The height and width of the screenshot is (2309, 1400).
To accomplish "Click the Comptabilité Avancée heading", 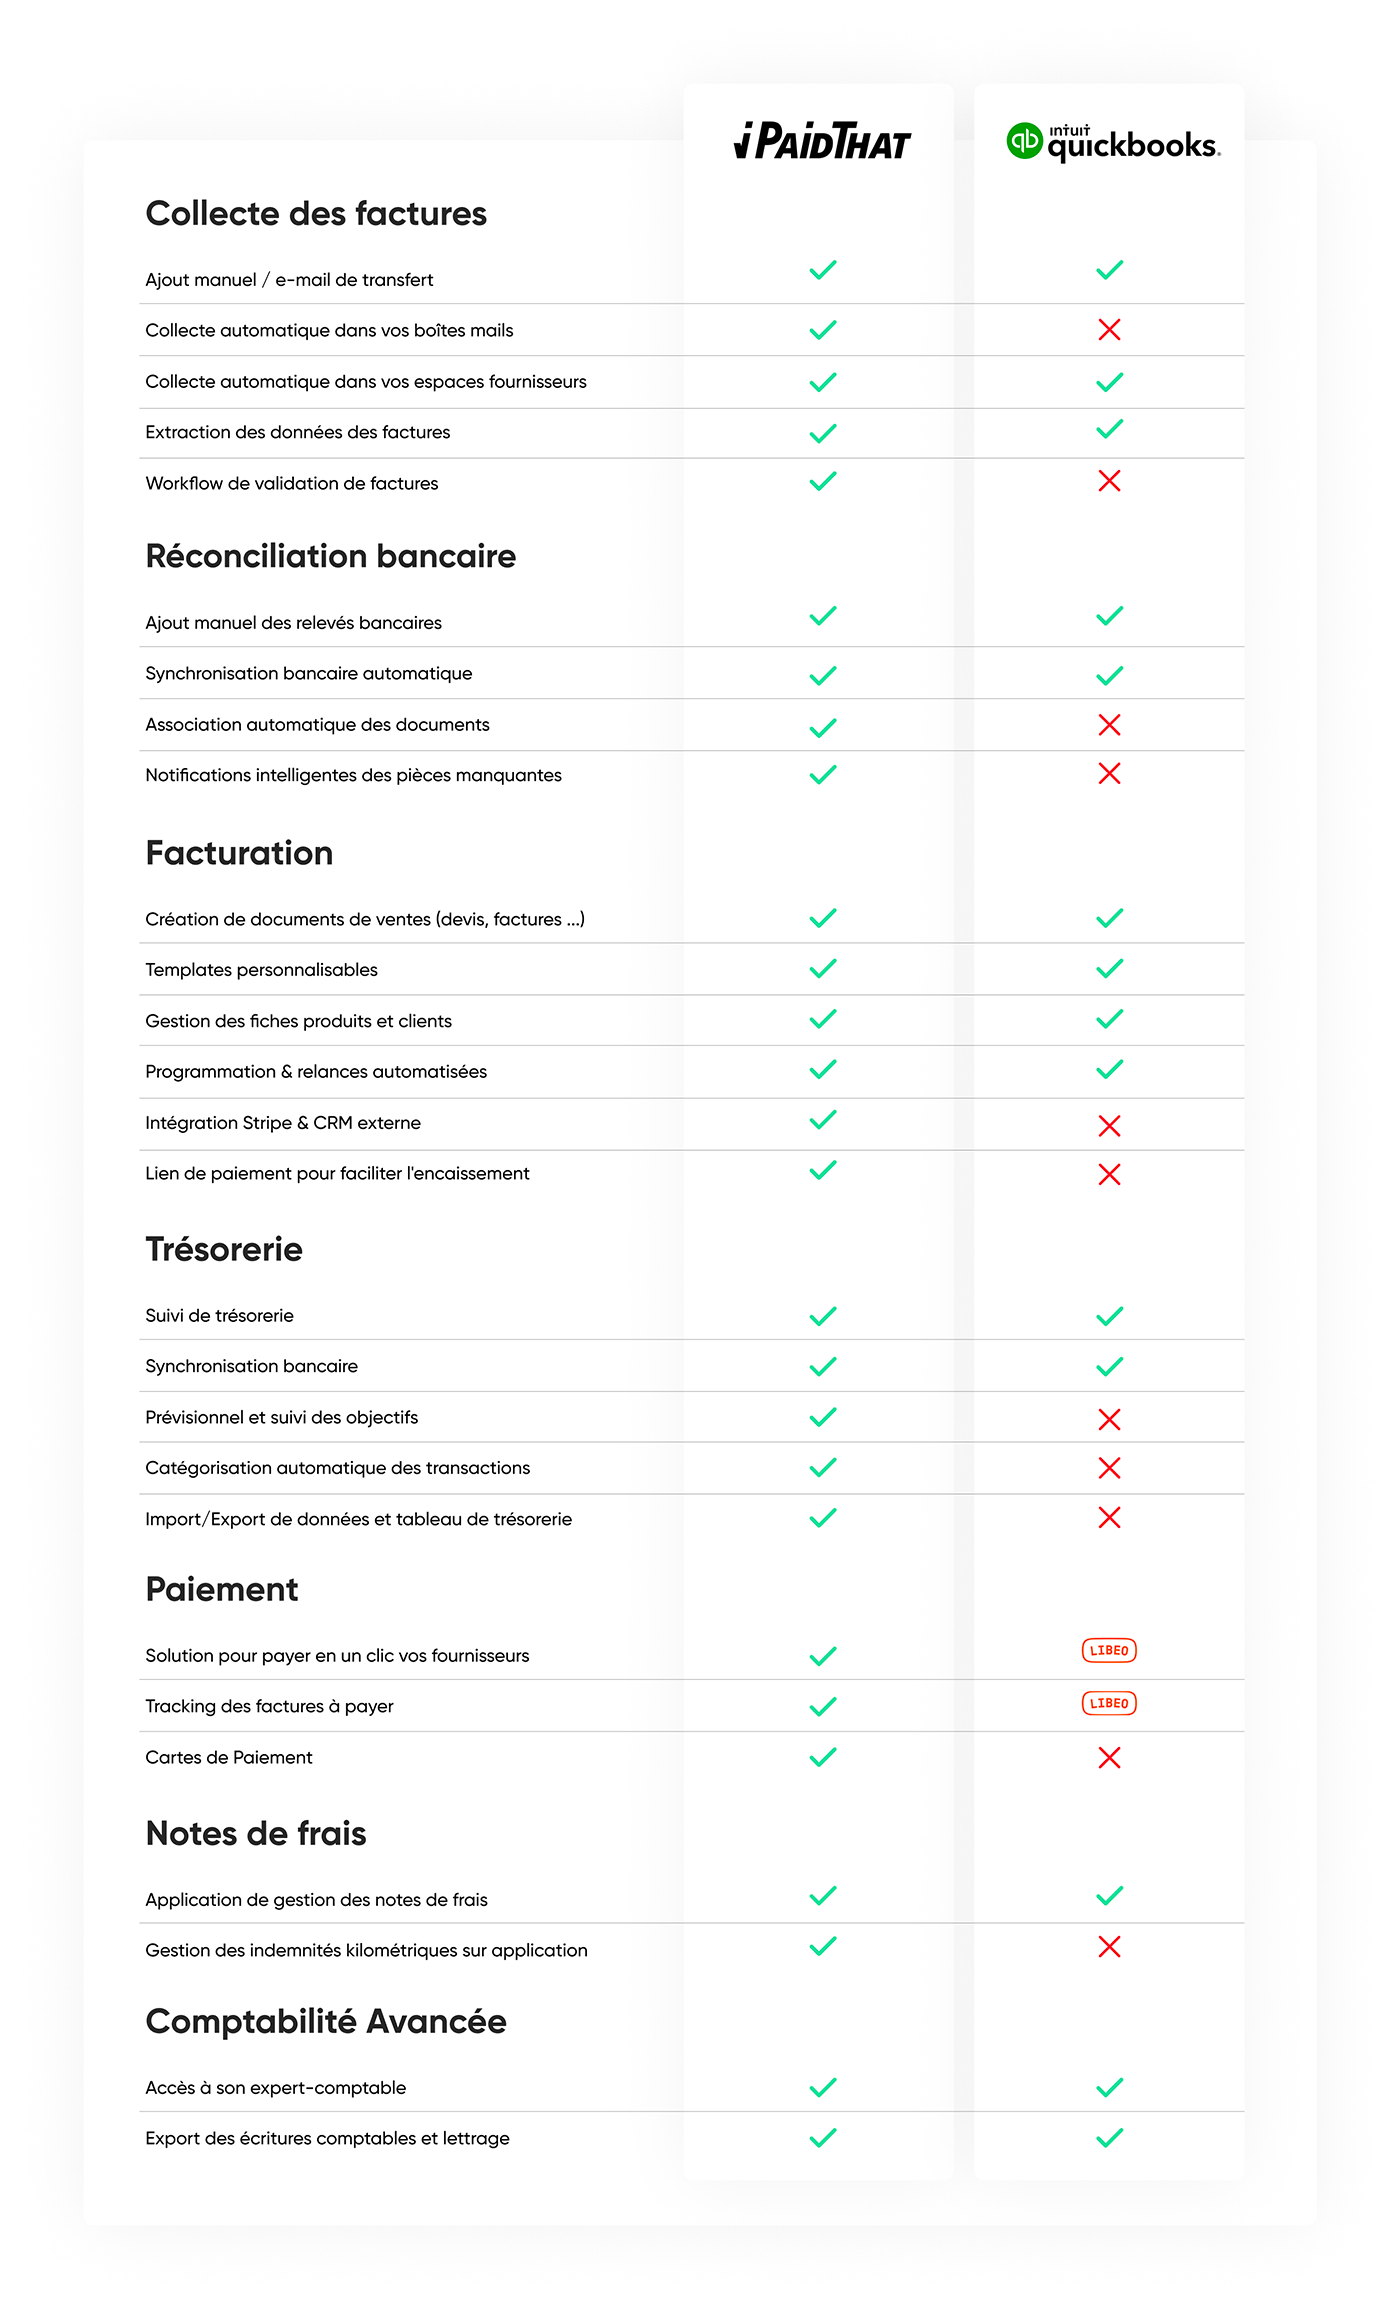I will point(326,2021).
